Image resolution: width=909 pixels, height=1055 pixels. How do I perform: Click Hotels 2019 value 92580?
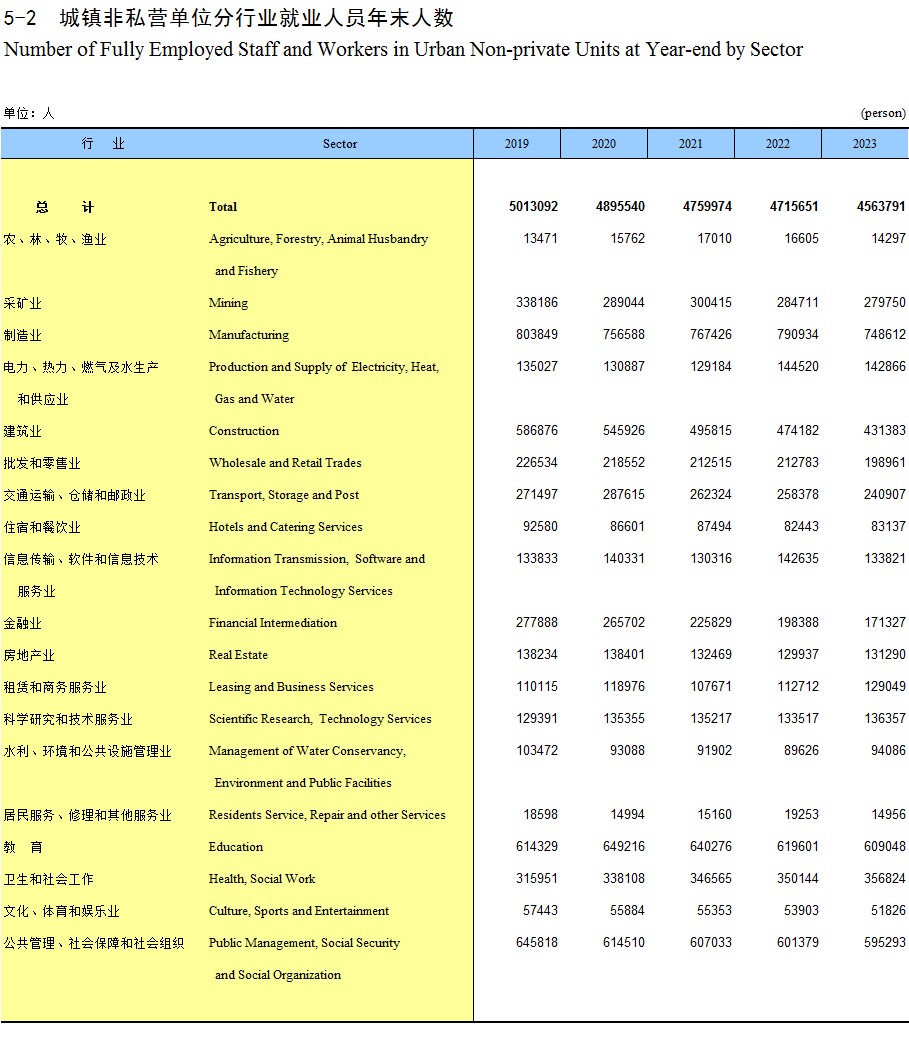tap(540, 526)
